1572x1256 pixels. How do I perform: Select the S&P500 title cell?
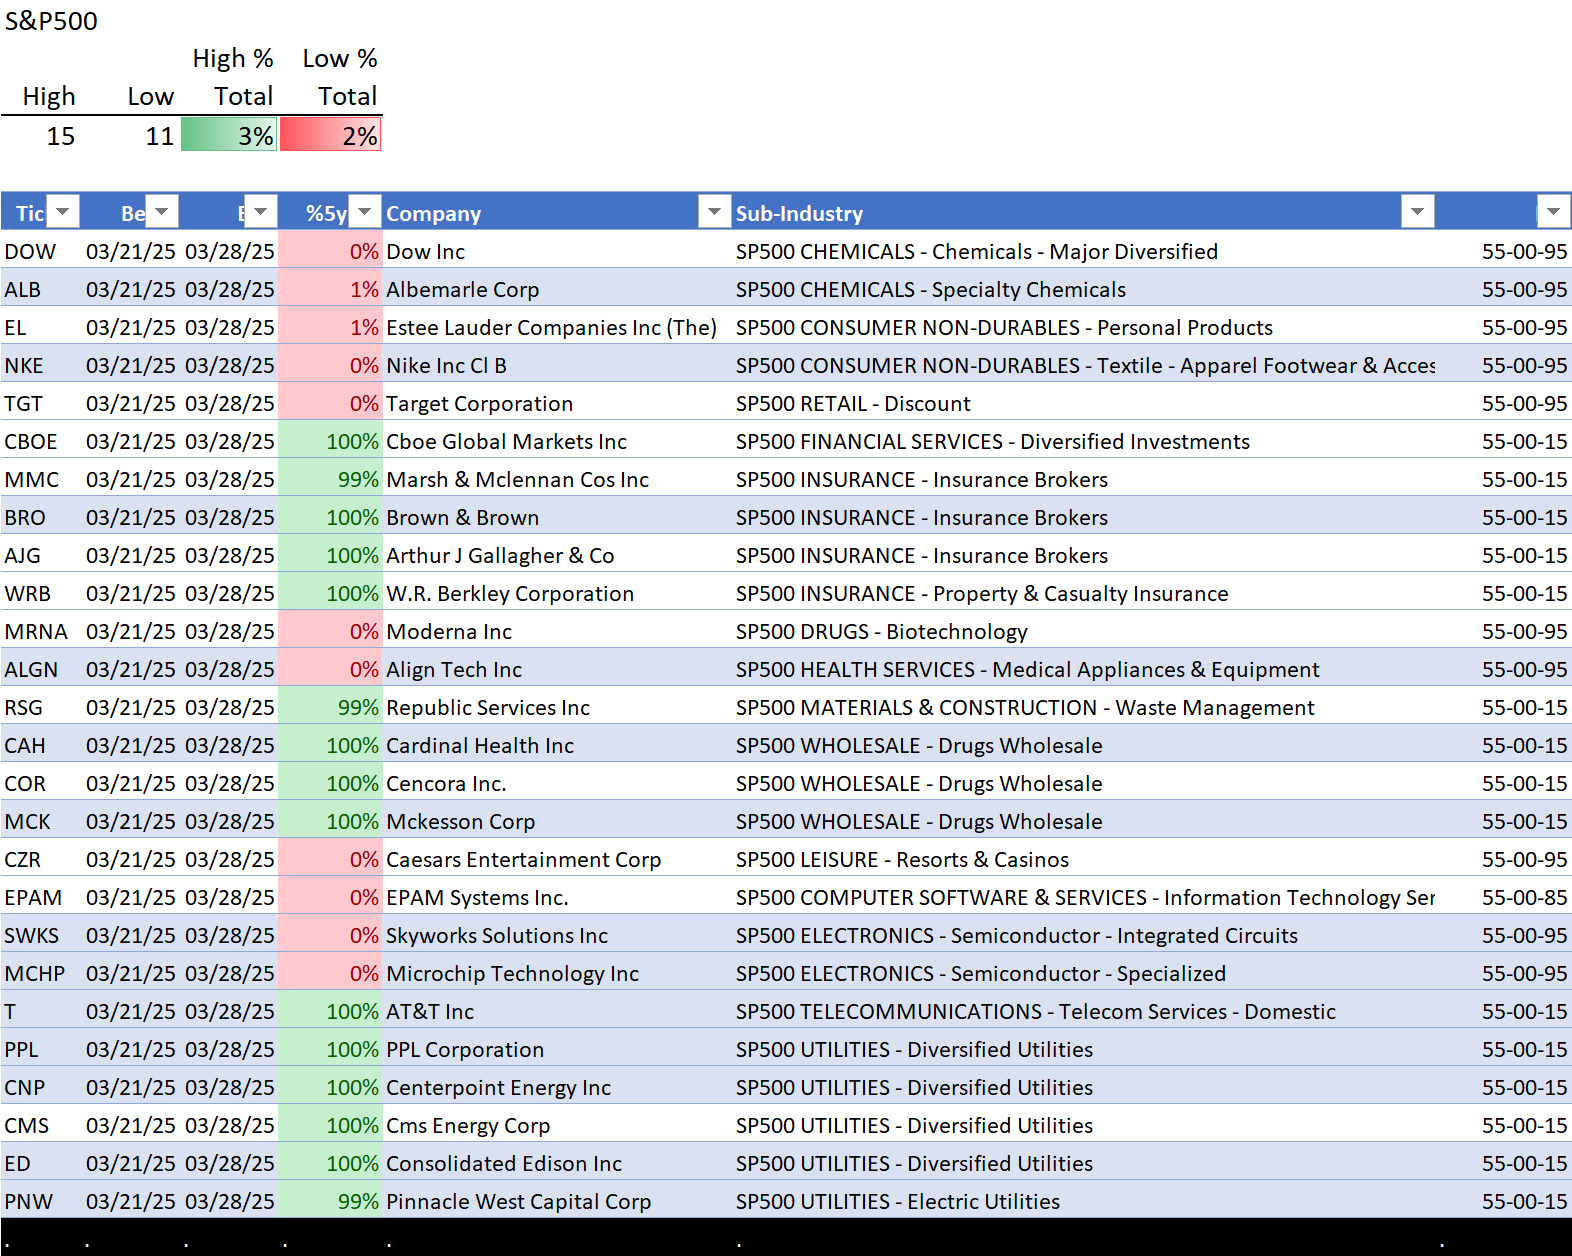point(51,21)
